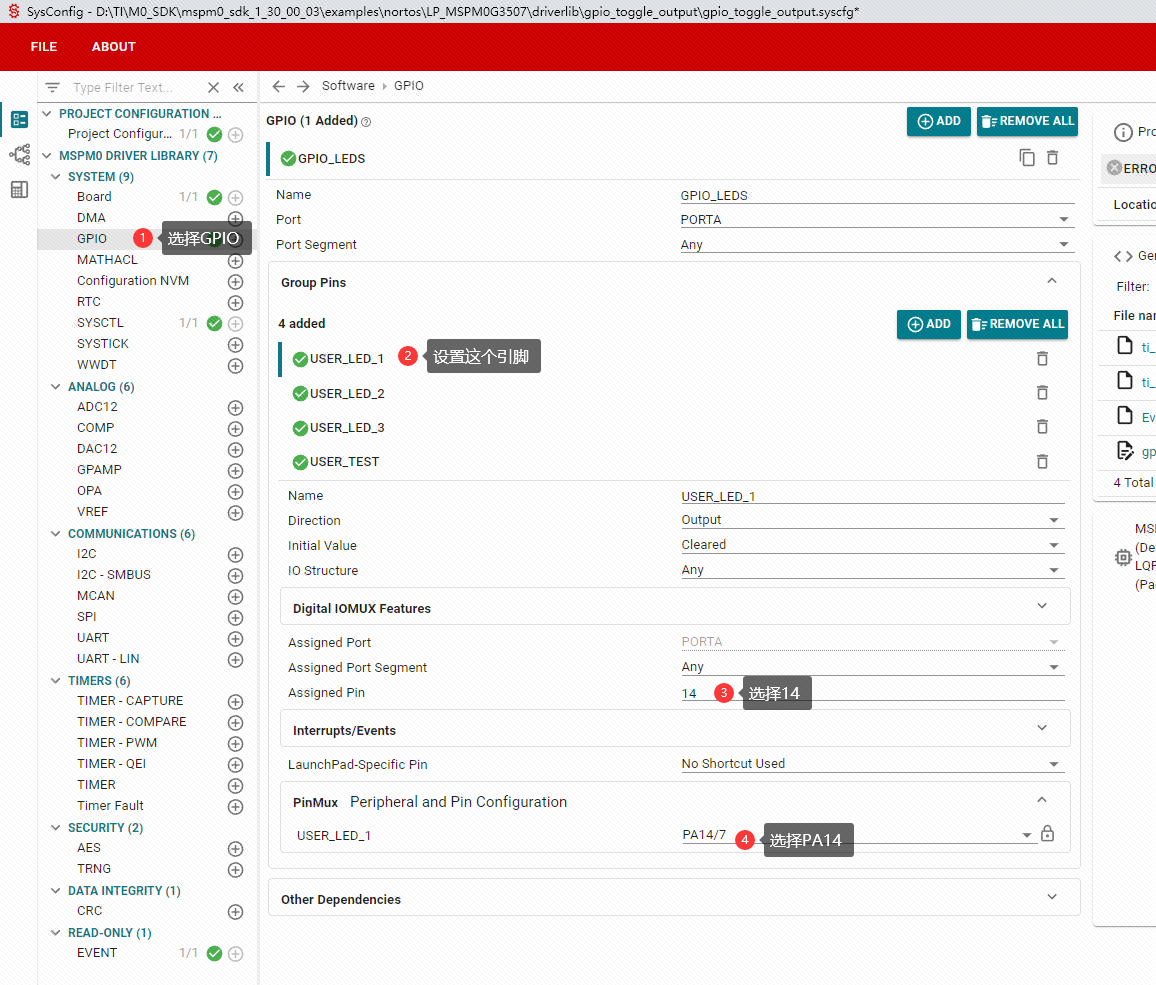Delete the USER_TEST pin

pos(1042,461)
